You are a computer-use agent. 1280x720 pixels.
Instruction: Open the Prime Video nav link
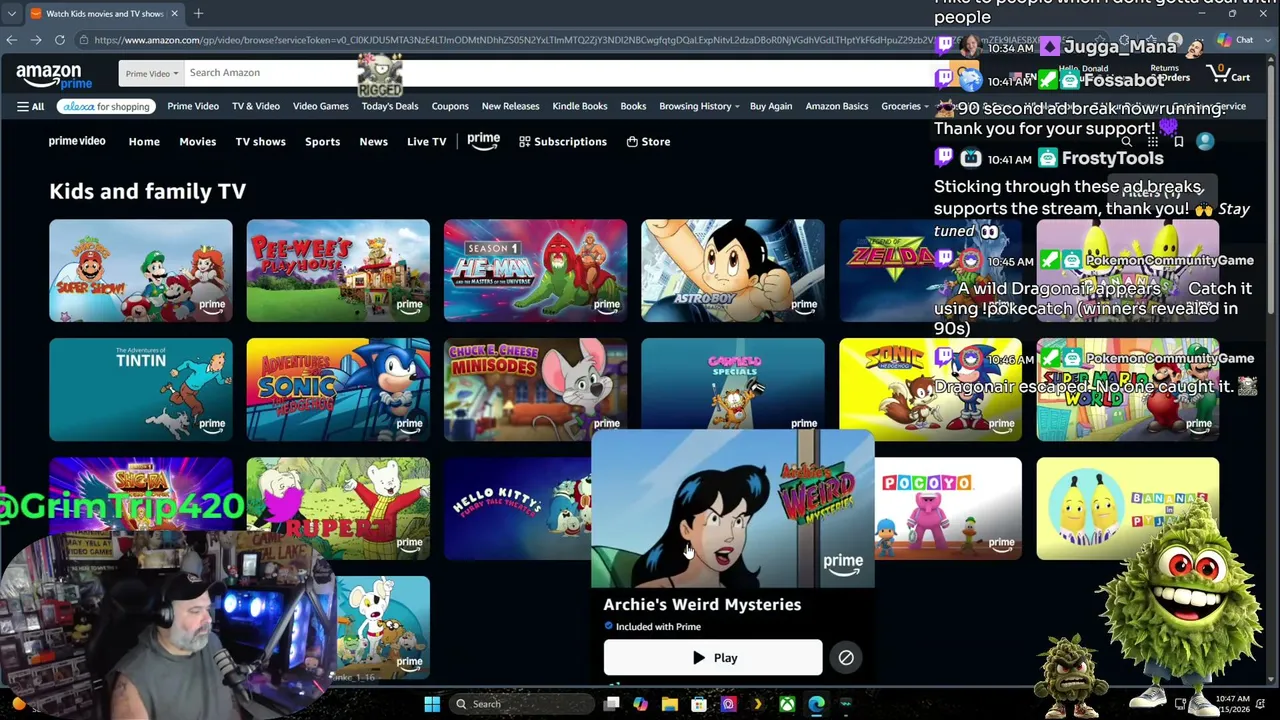coord(193,106)
